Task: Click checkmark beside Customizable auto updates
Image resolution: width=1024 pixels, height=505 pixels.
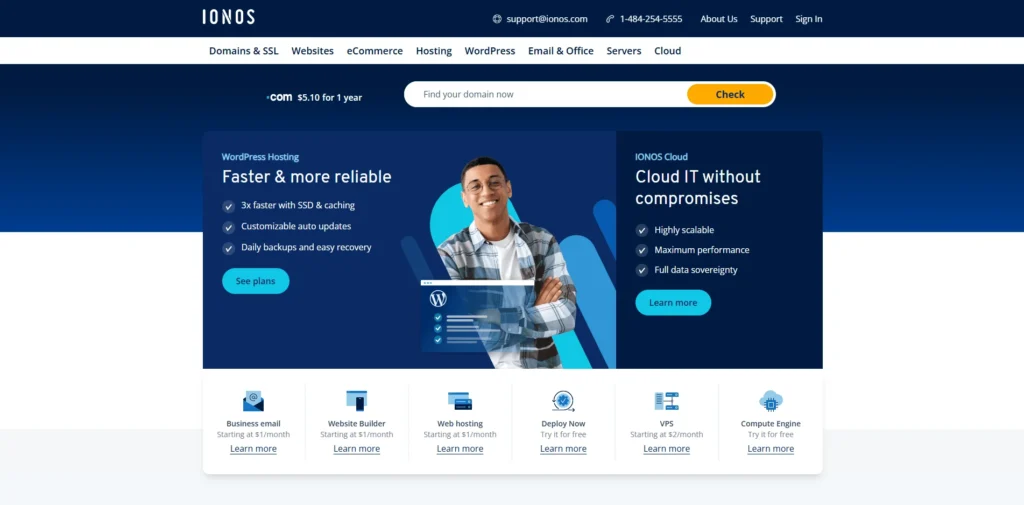Action: pyautogui.click(x=229, y=227)
